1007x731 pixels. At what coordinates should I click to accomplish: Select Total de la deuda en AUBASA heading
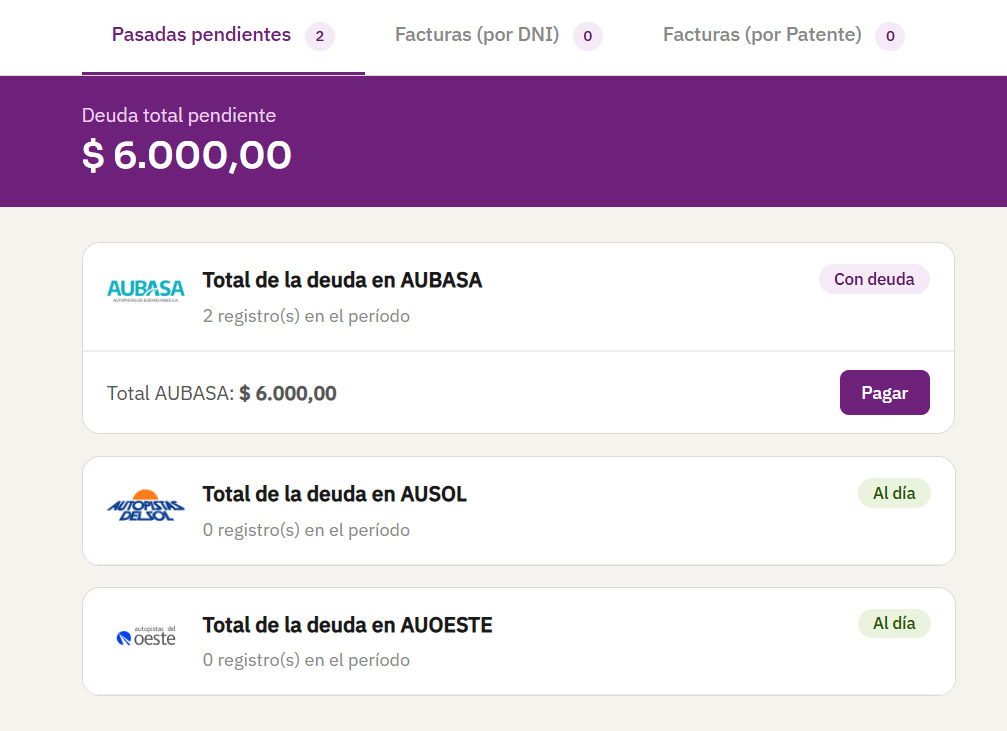[342, 280]
